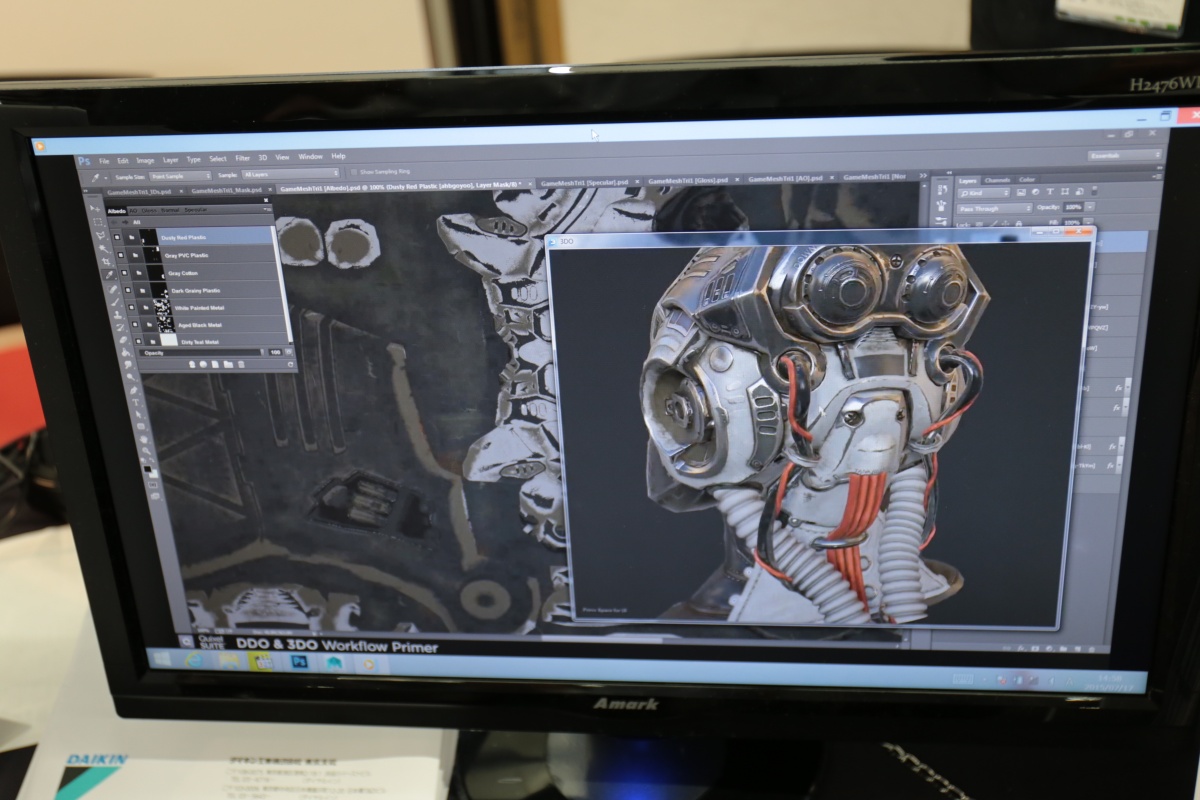Switch to the Channels tab
The height and width of the screenshot is (800, 1200).
997,180
